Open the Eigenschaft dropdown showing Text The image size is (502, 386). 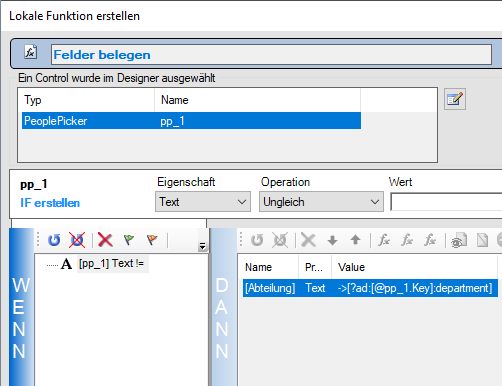(203, 202)
